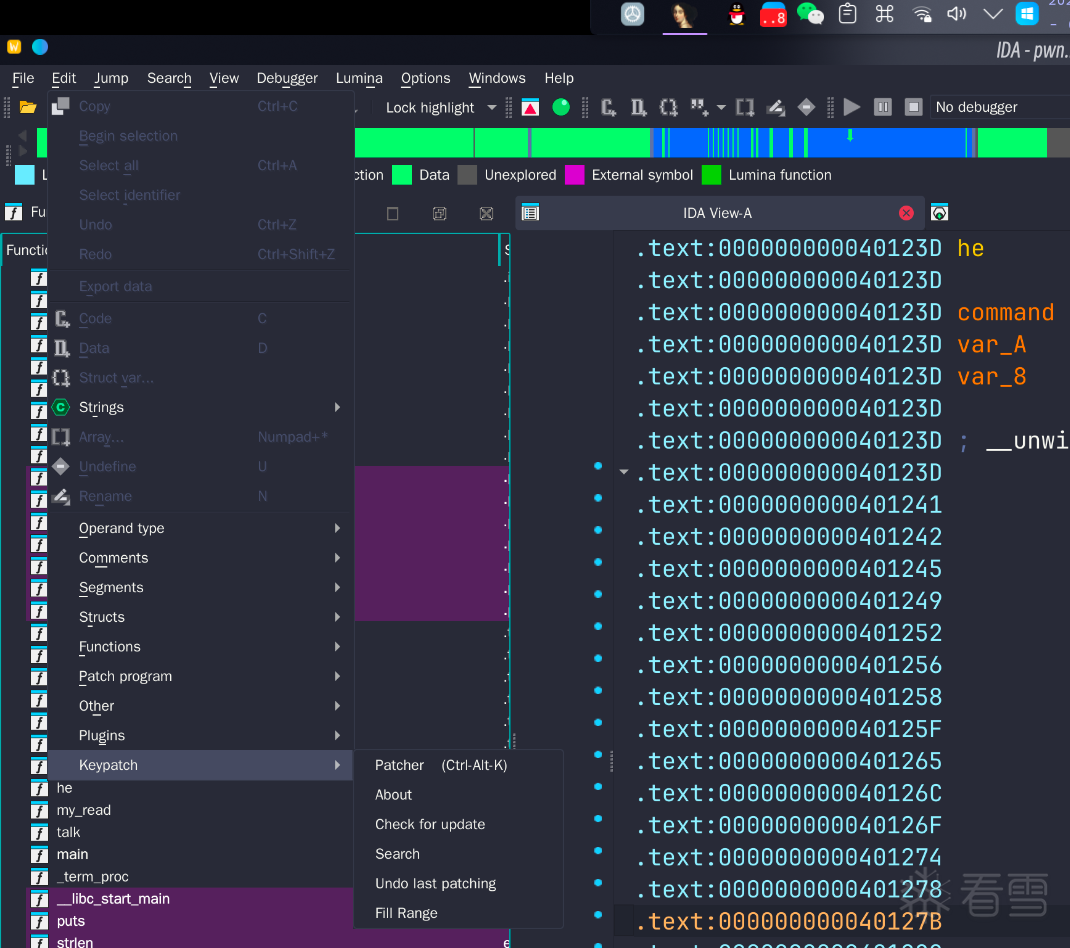Click the QQ penguin tray icon
Image resolution: width=1070 pixels, height=948 pixels.
coord(737,14)
